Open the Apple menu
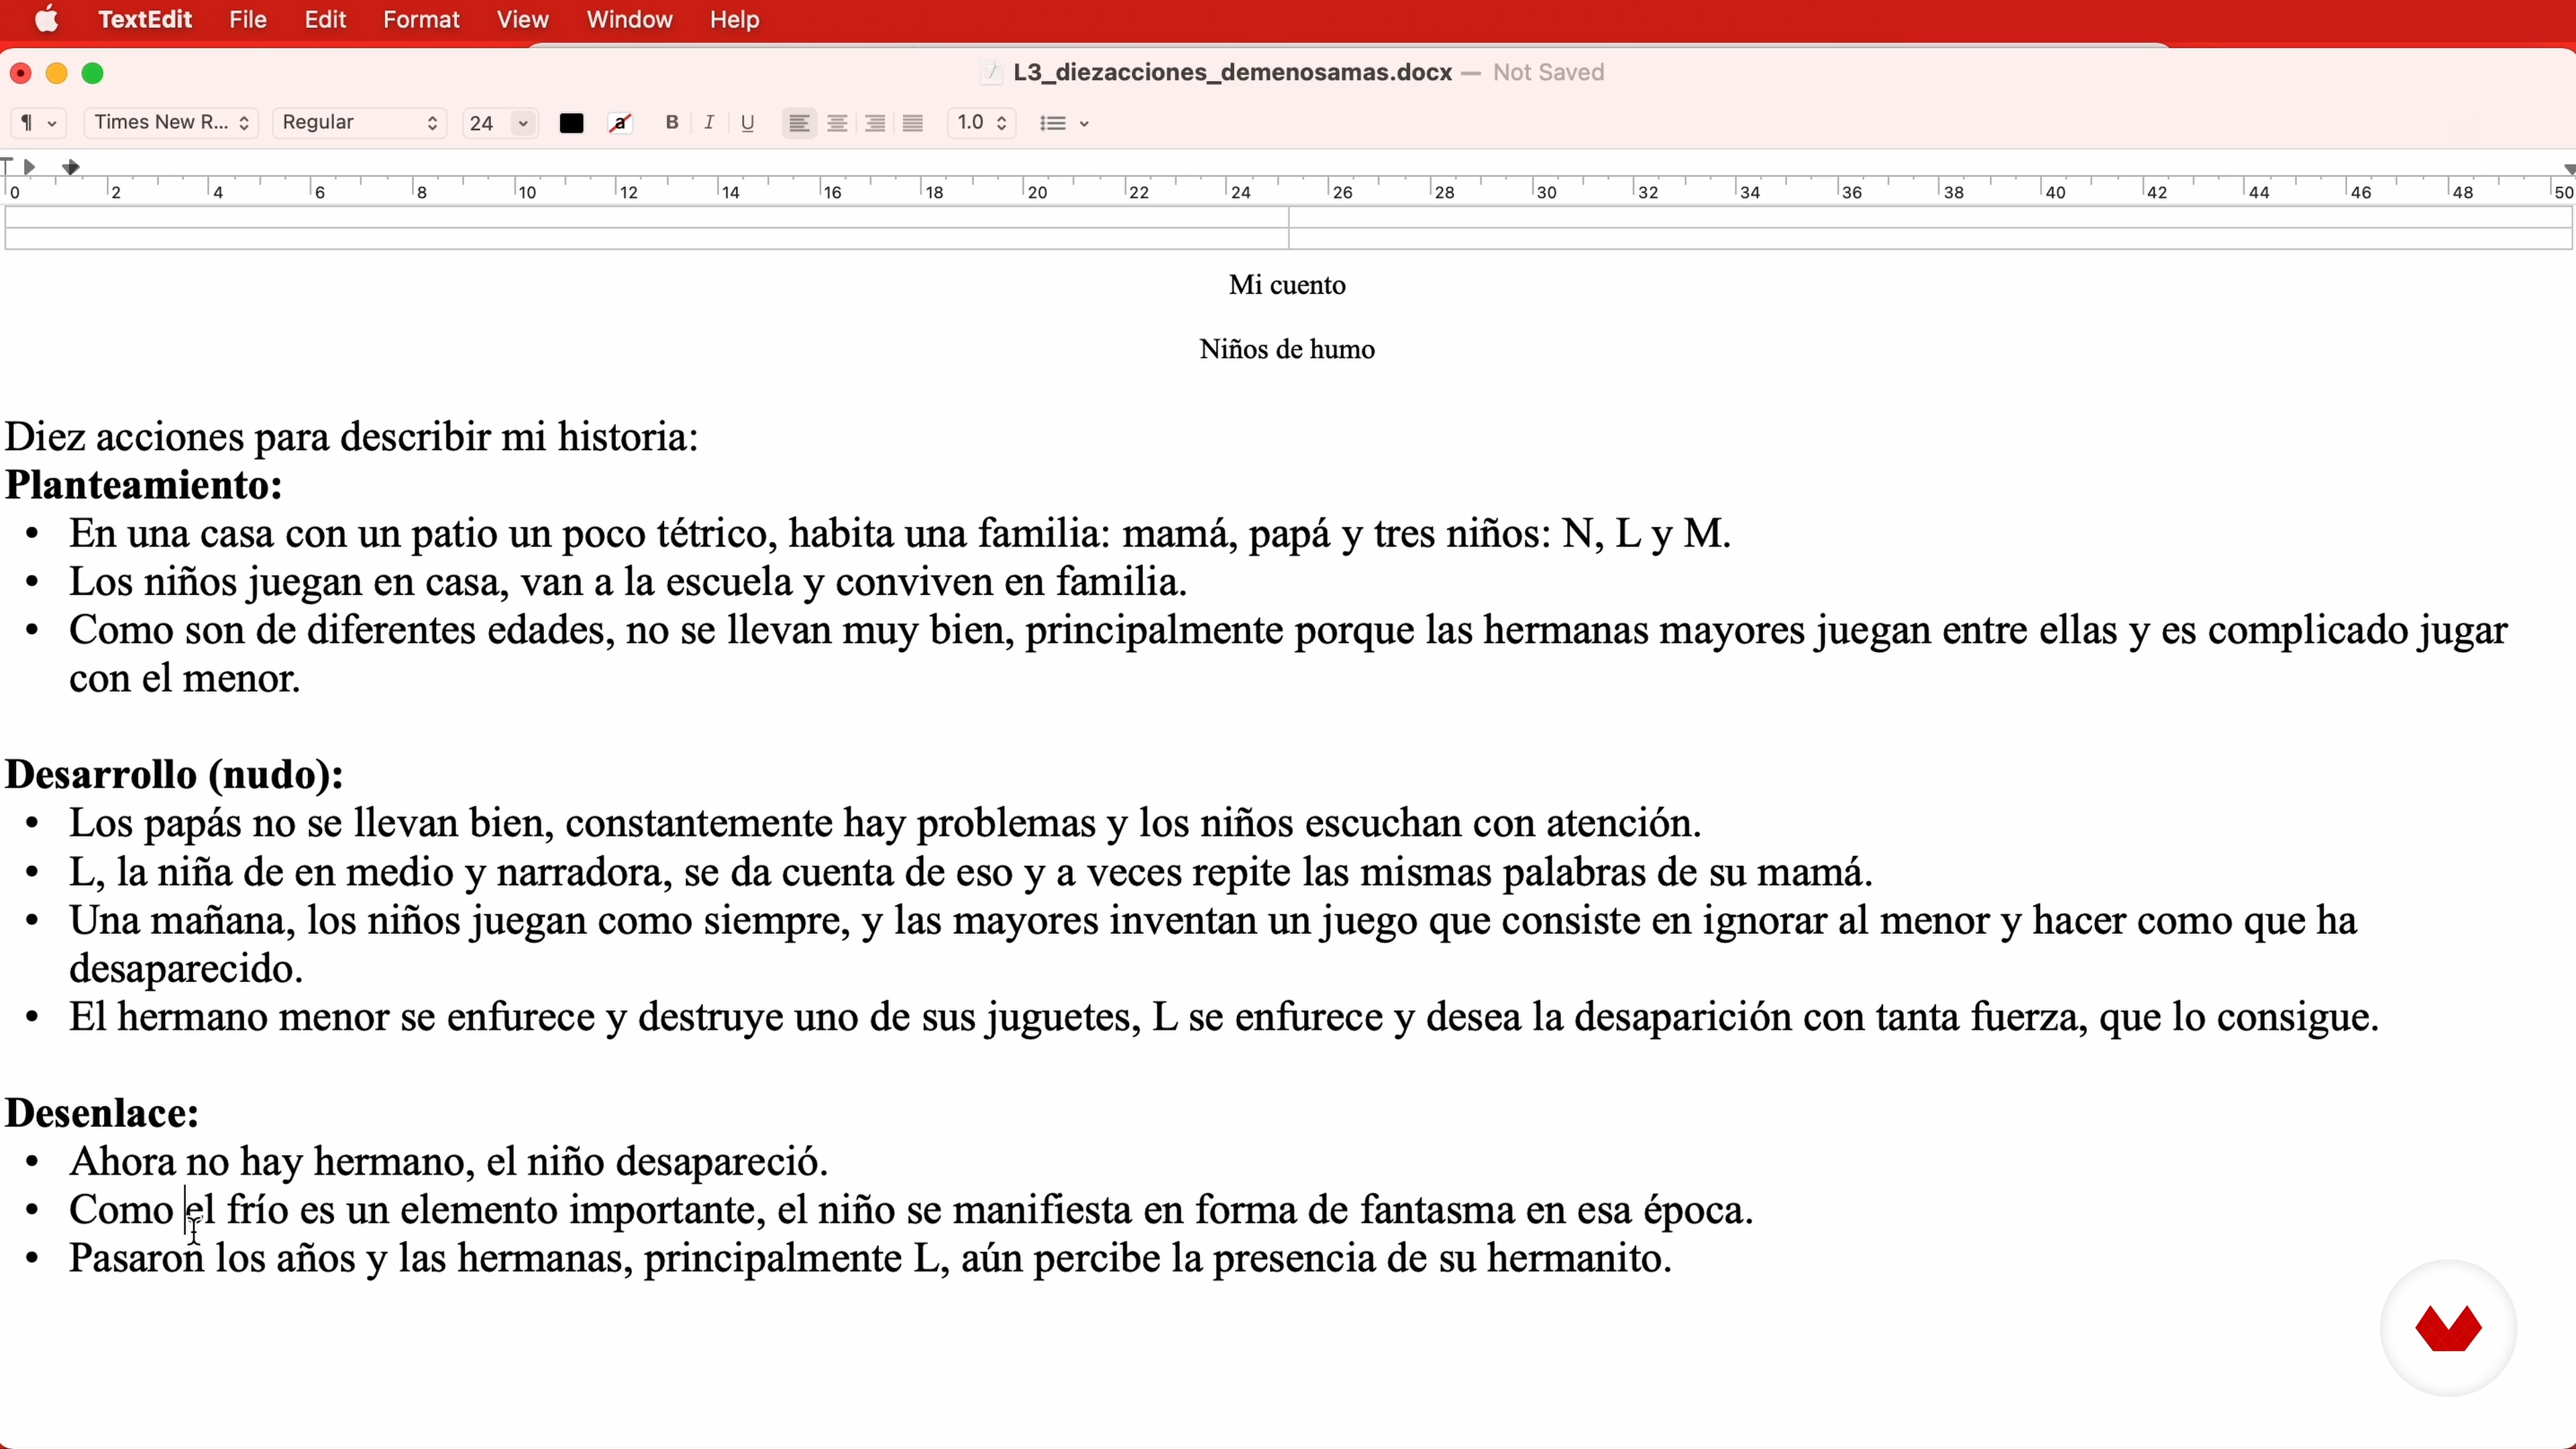The image size is (2576, 1449). point(46,19)
